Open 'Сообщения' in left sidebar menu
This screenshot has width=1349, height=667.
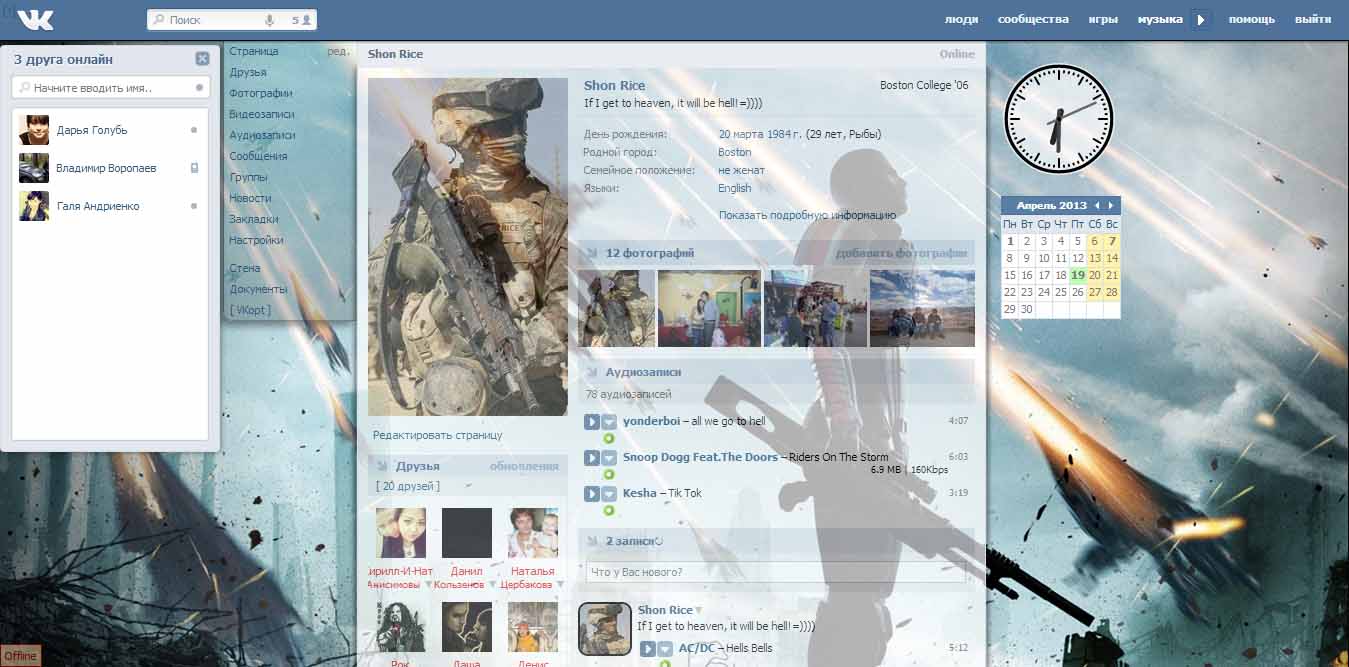(258, 156)
